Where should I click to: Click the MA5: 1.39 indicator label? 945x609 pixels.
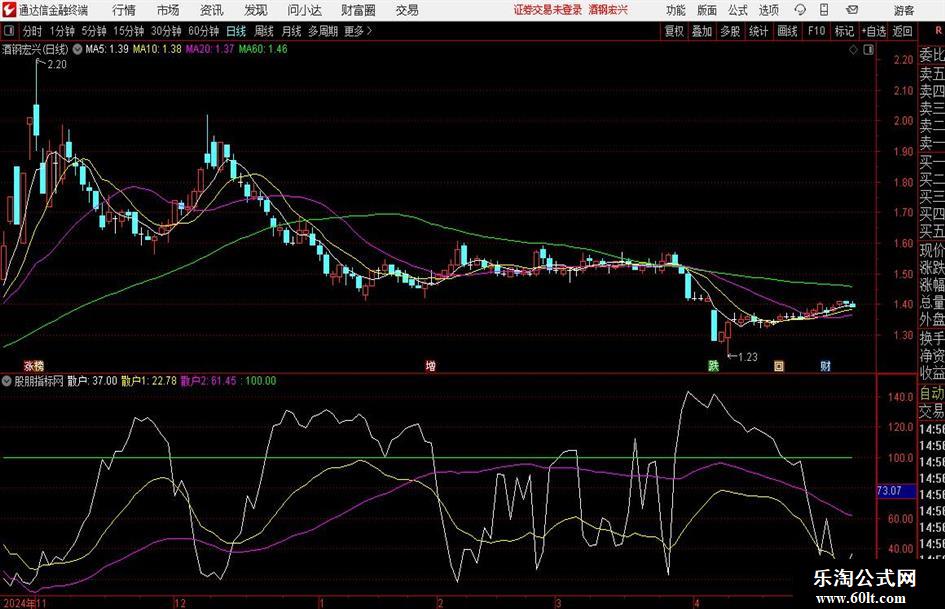coord(107,49)
